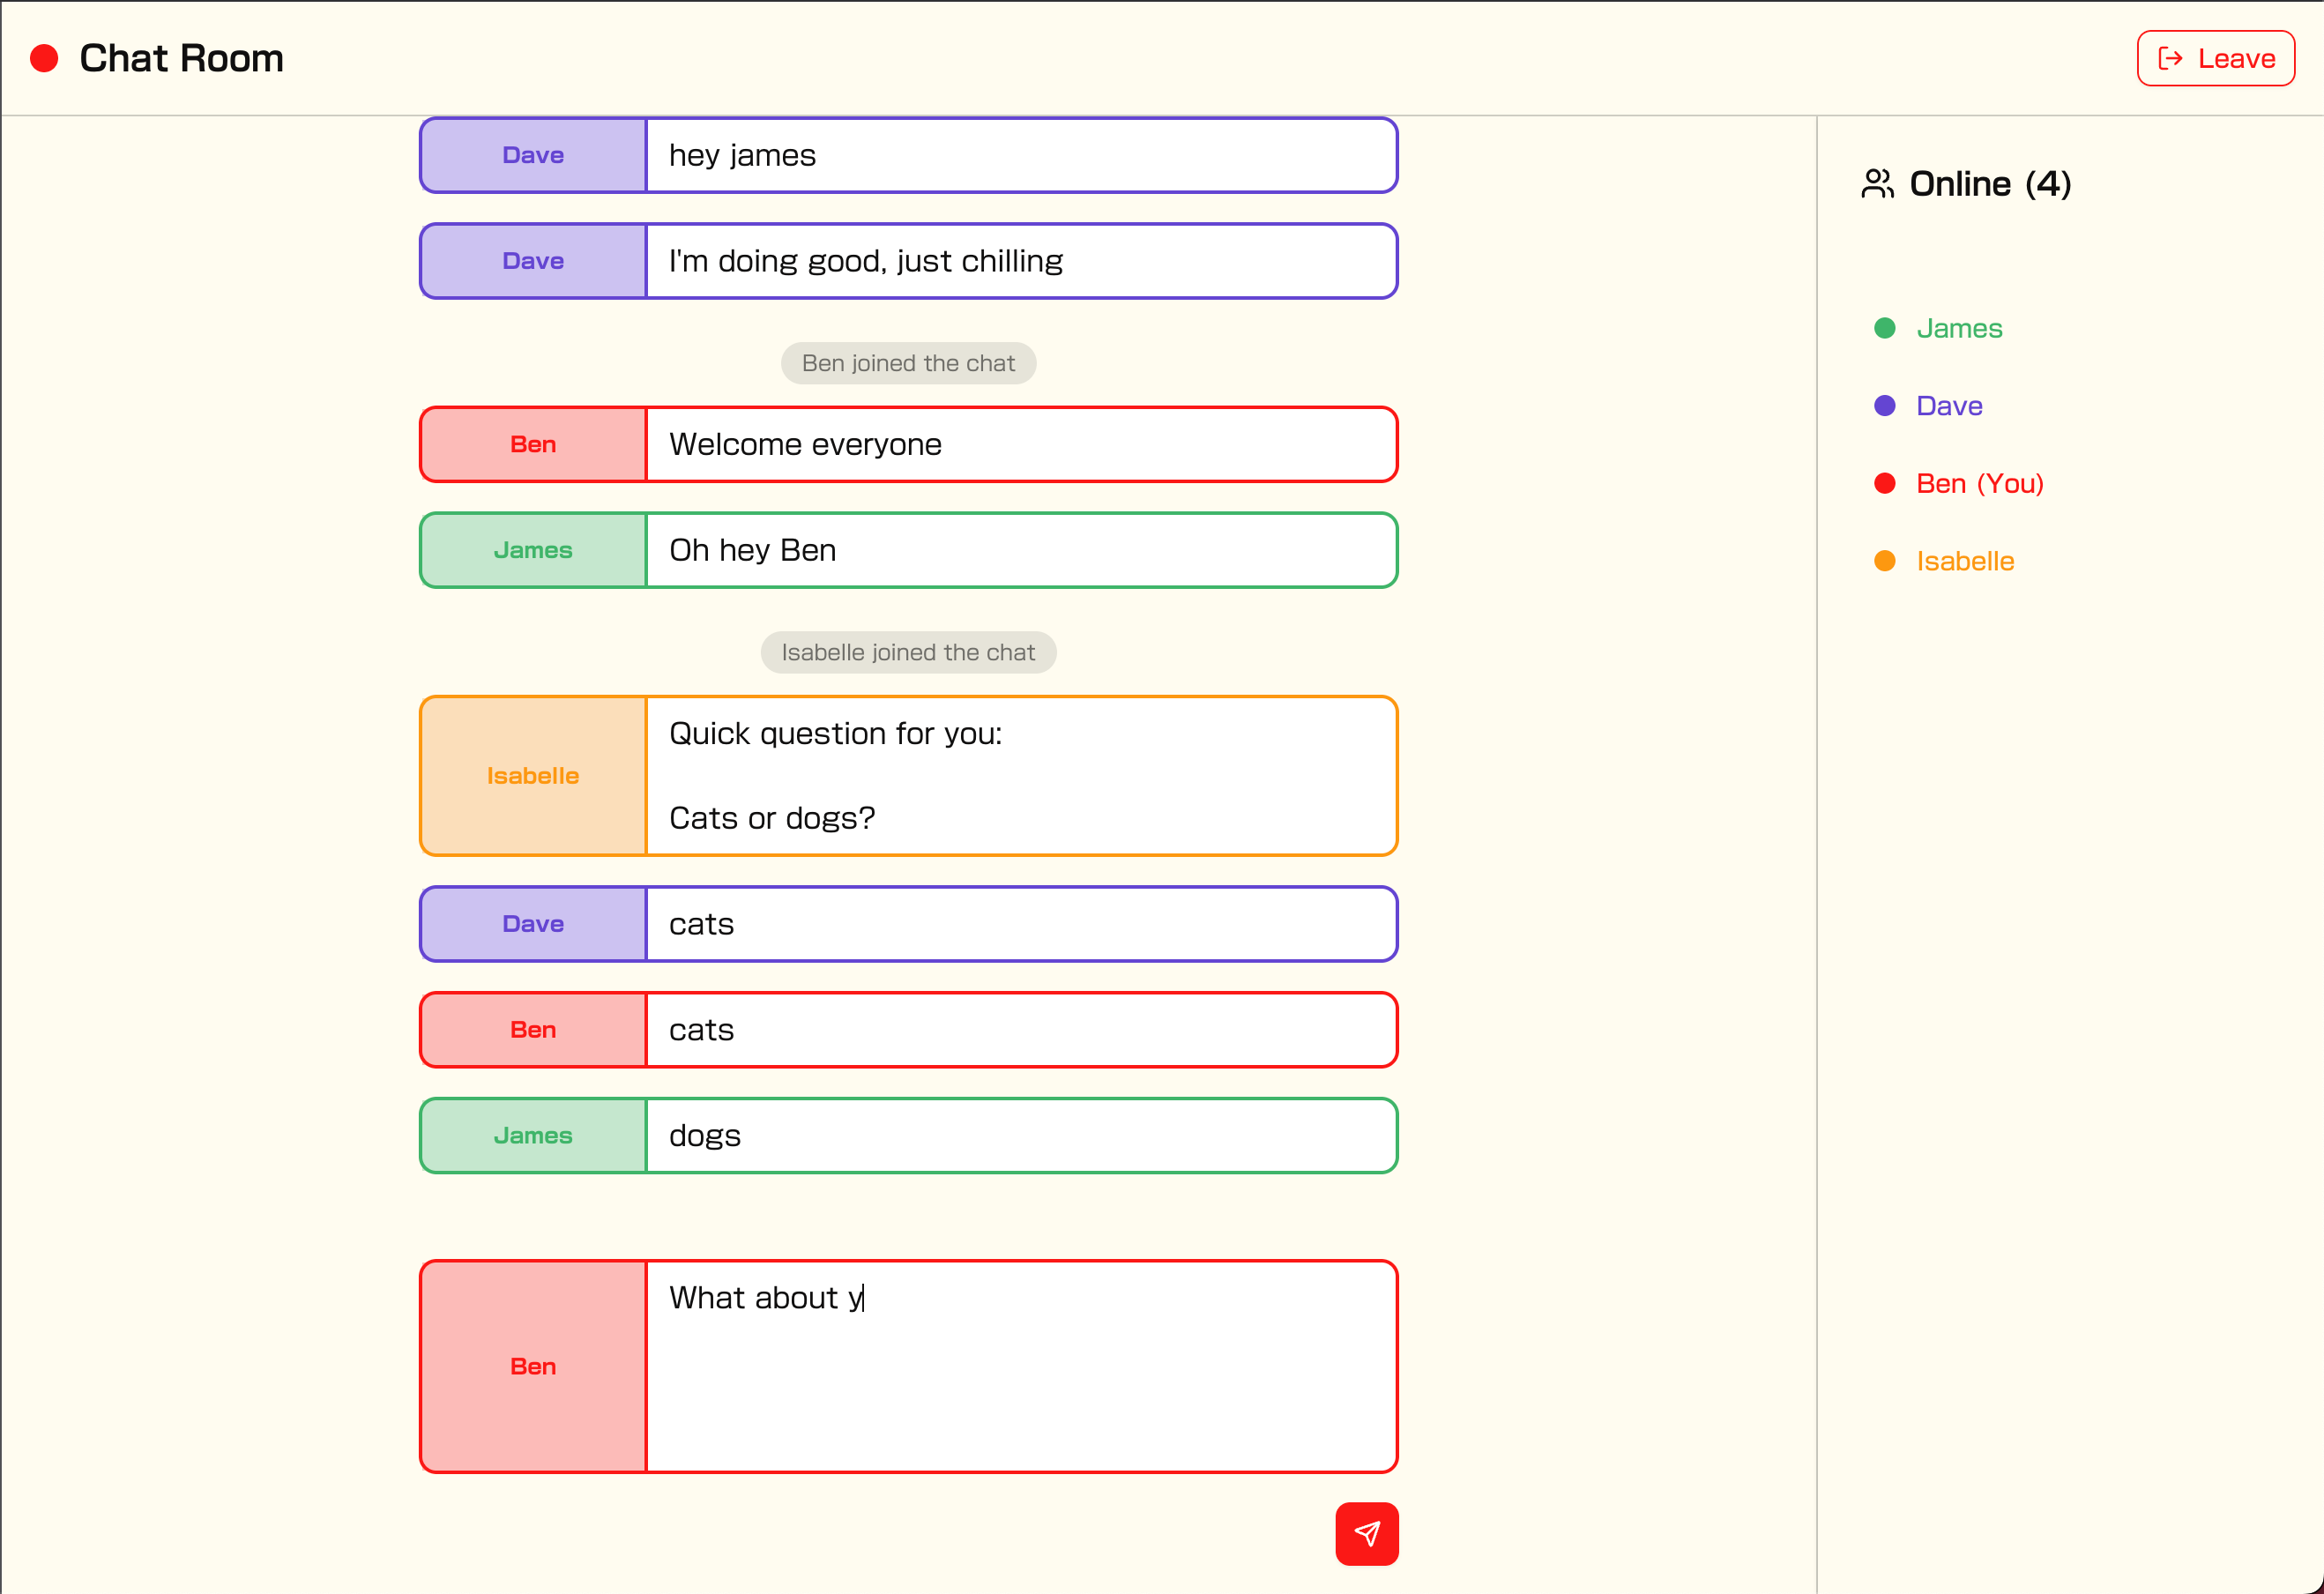Click the Leave button
This screenshot has height=1594, width=2324.
pos(2215,58)
